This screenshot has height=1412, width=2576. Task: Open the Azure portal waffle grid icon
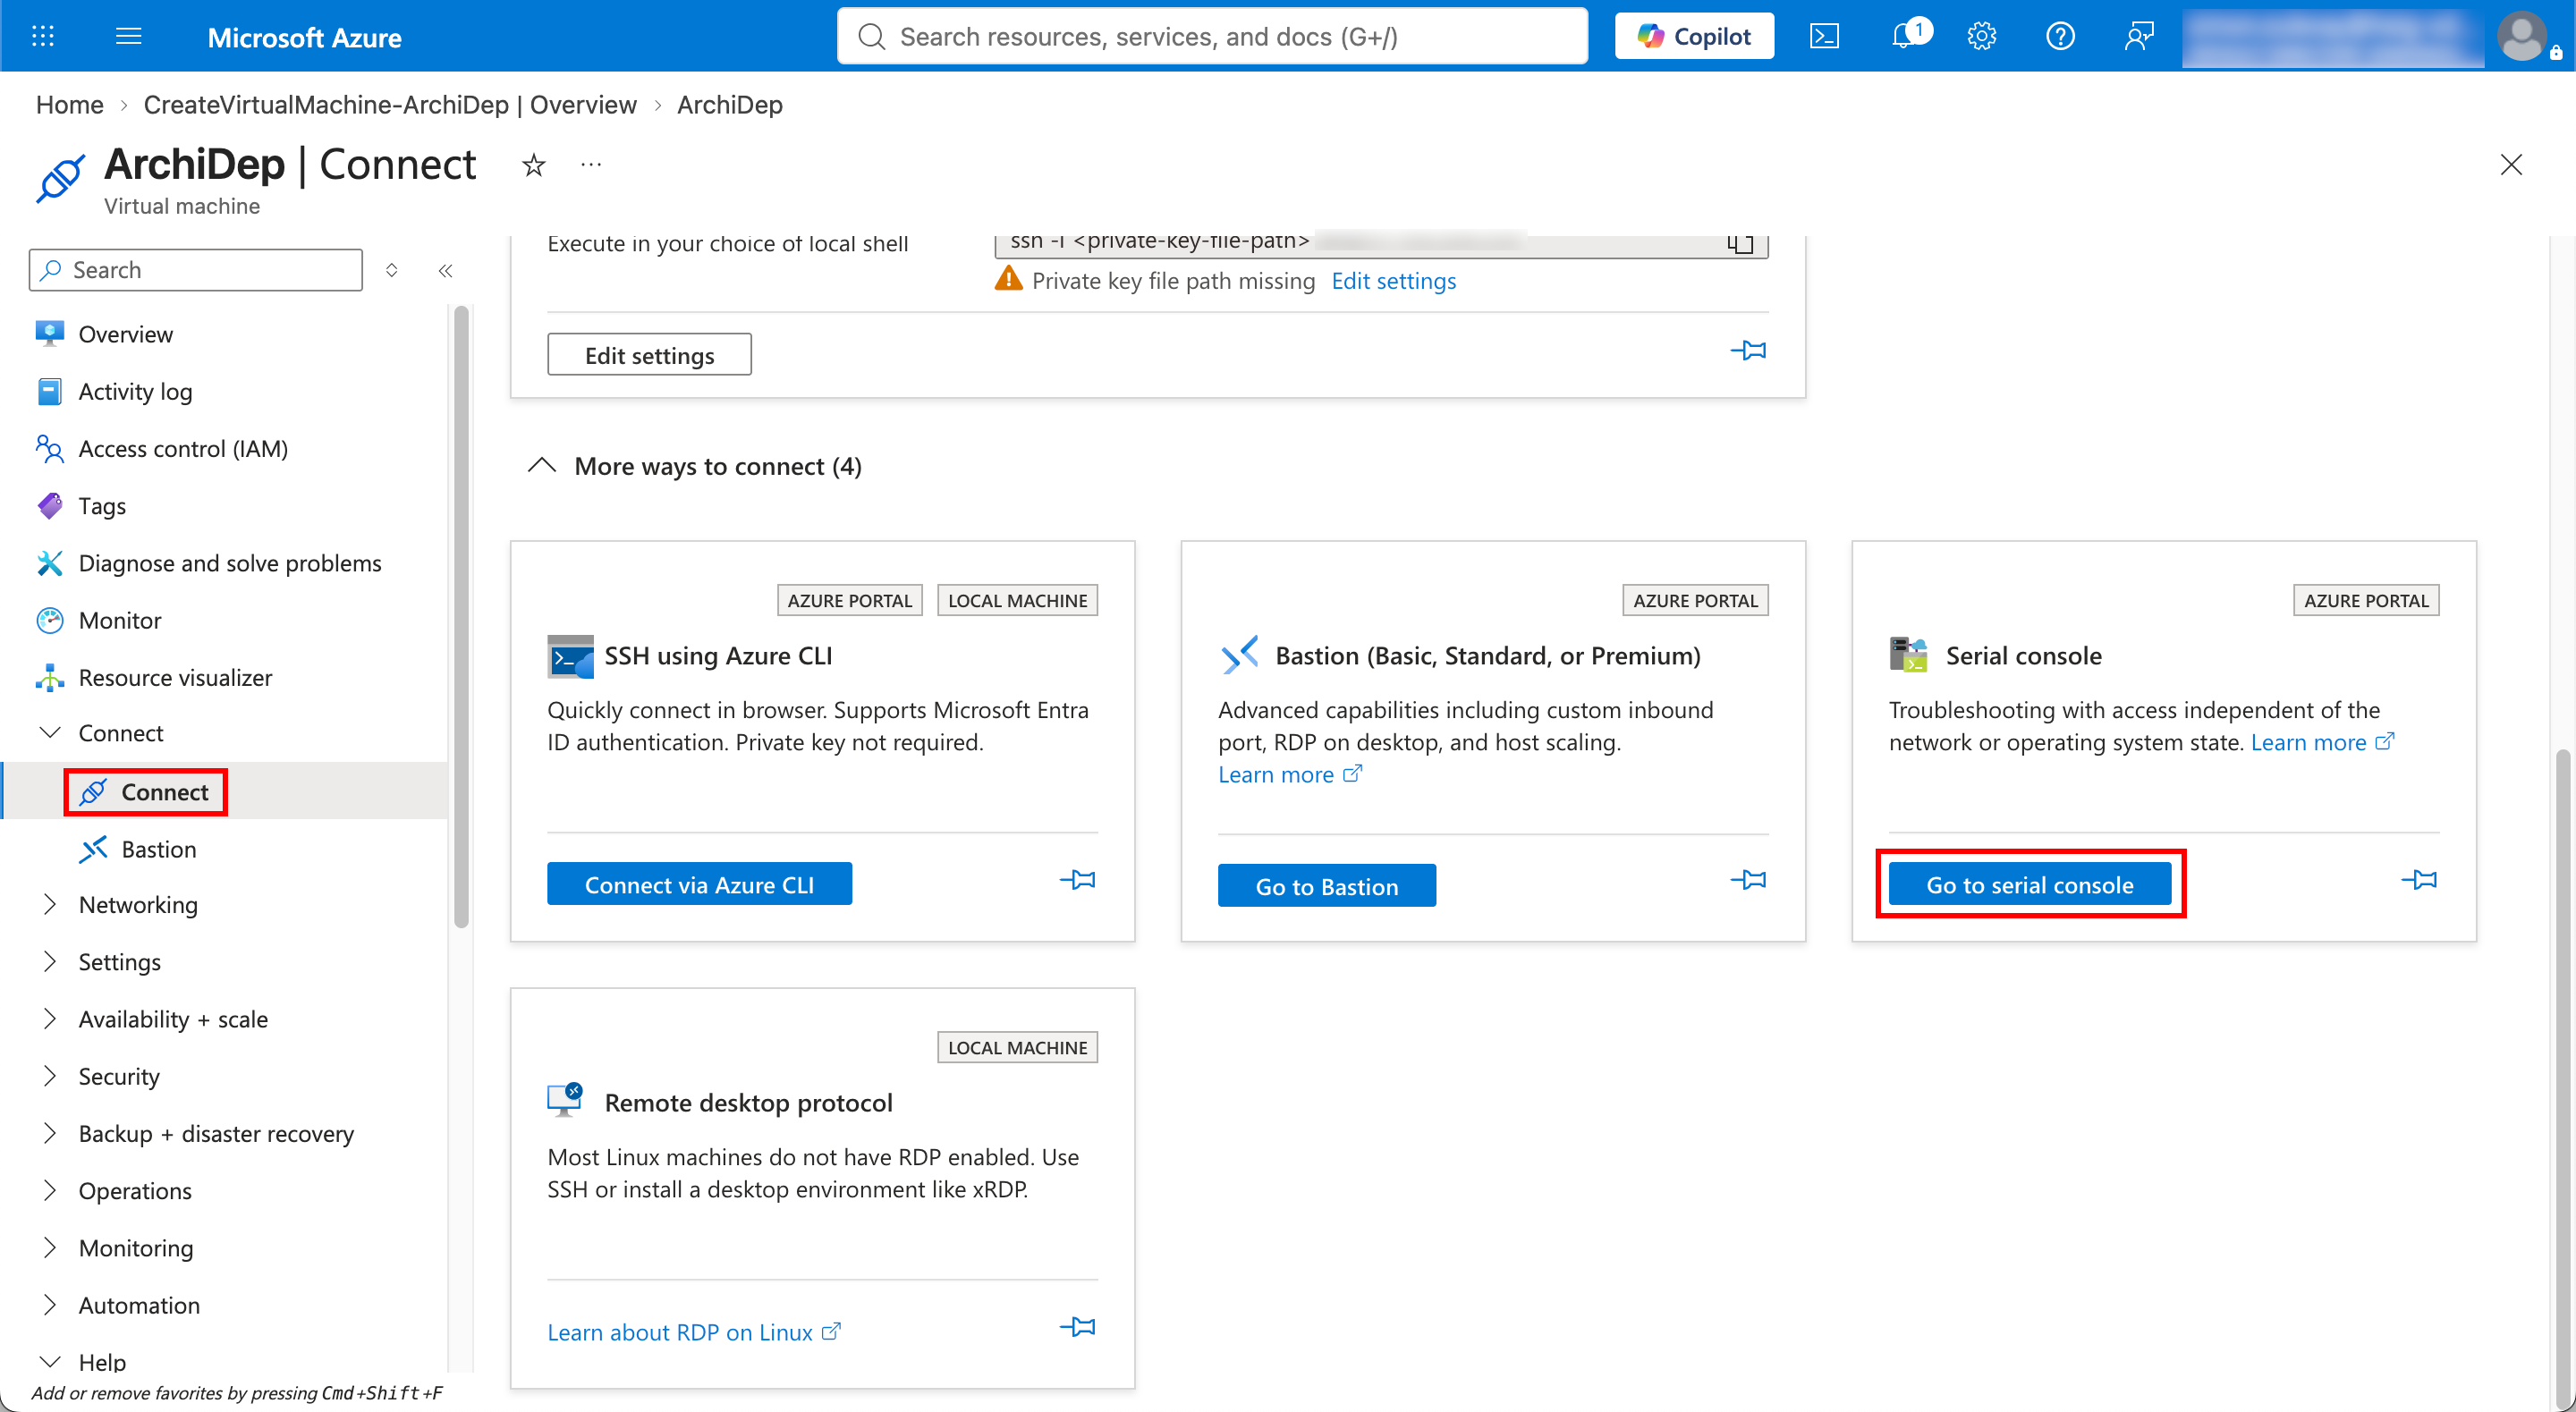(x=43, y=37)
